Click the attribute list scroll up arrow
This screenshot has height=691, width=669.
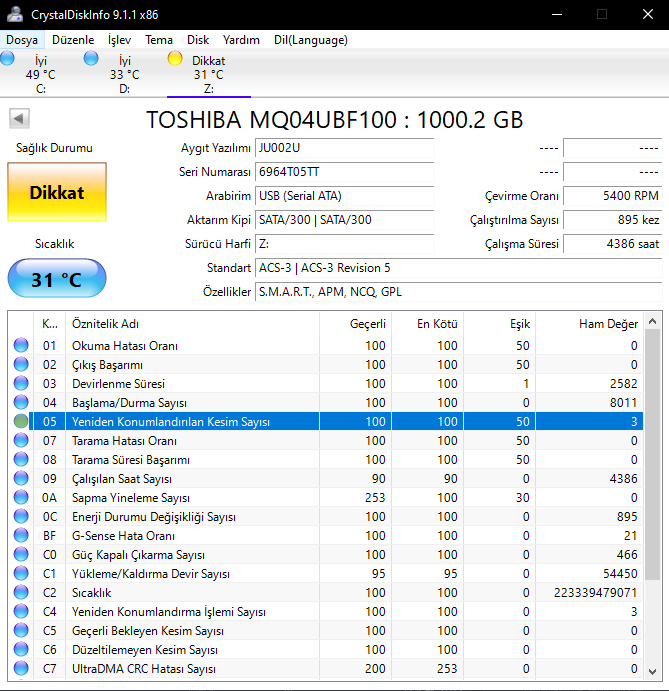[653, 321]
